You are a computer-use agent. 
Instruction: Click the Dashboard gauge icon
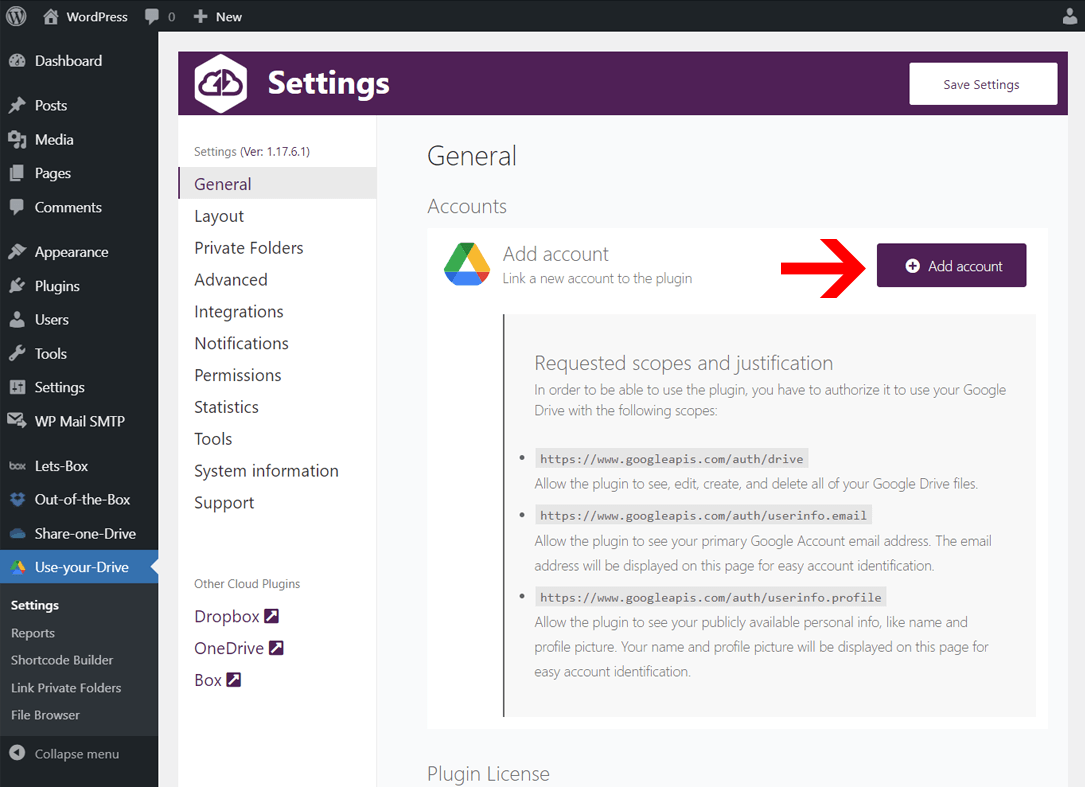[17, 61]
